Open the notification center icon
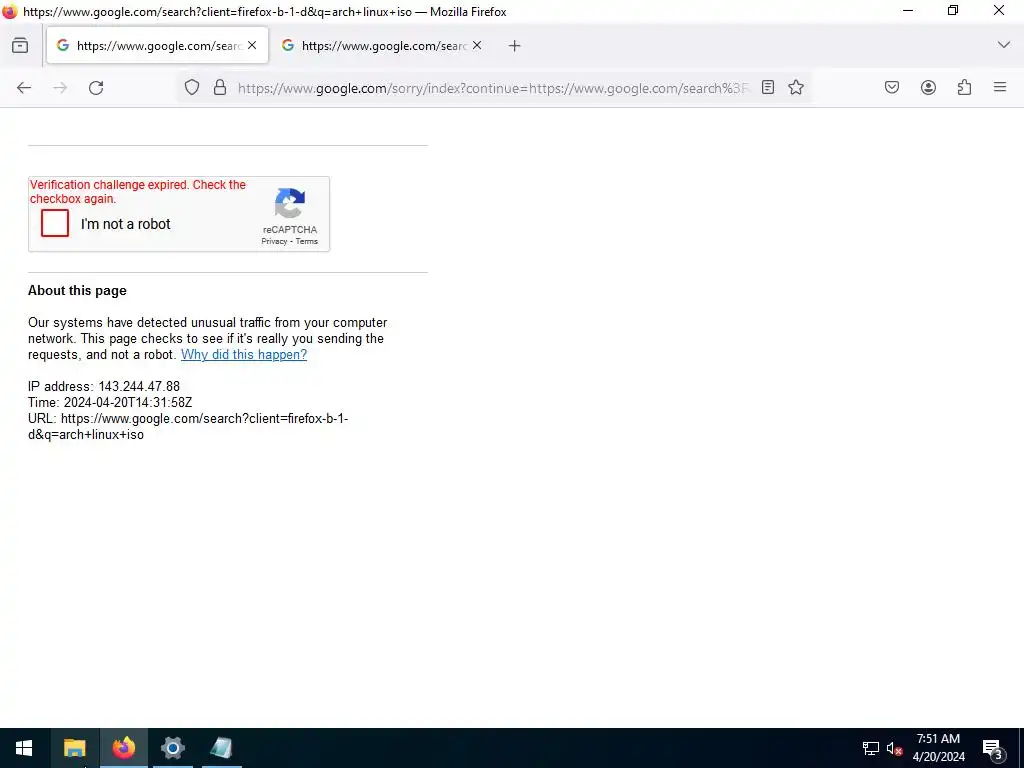The height and width of the screenshot is (768, 1024). point(992,748)
